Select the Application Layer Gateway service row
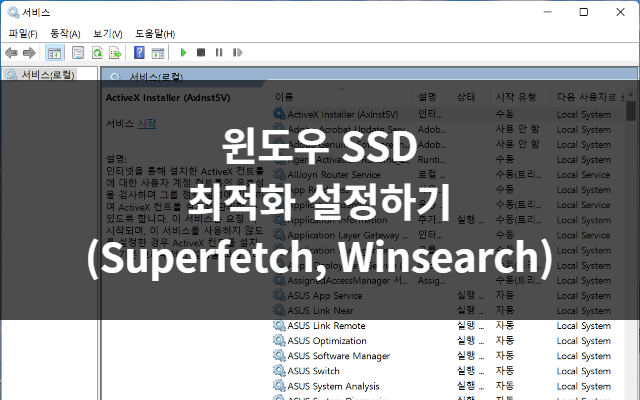This screenshot has width=640, height=400. point(448,235)
